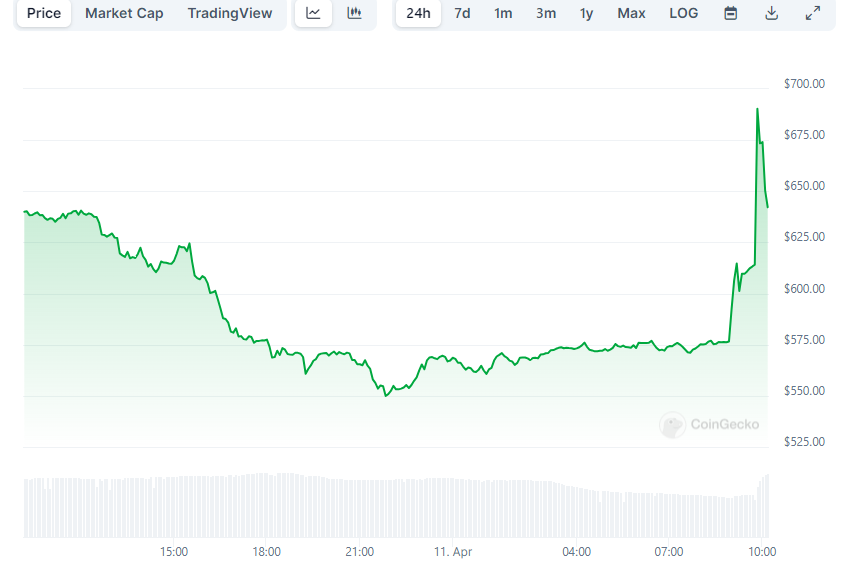Switch to candlestick chart view
This screenshot has height=568, width=851.
click(x=354, y=13)
